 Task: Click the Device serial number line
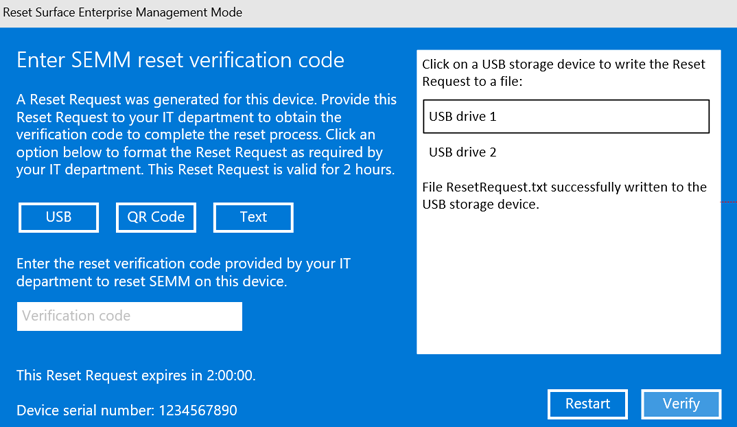127,410
